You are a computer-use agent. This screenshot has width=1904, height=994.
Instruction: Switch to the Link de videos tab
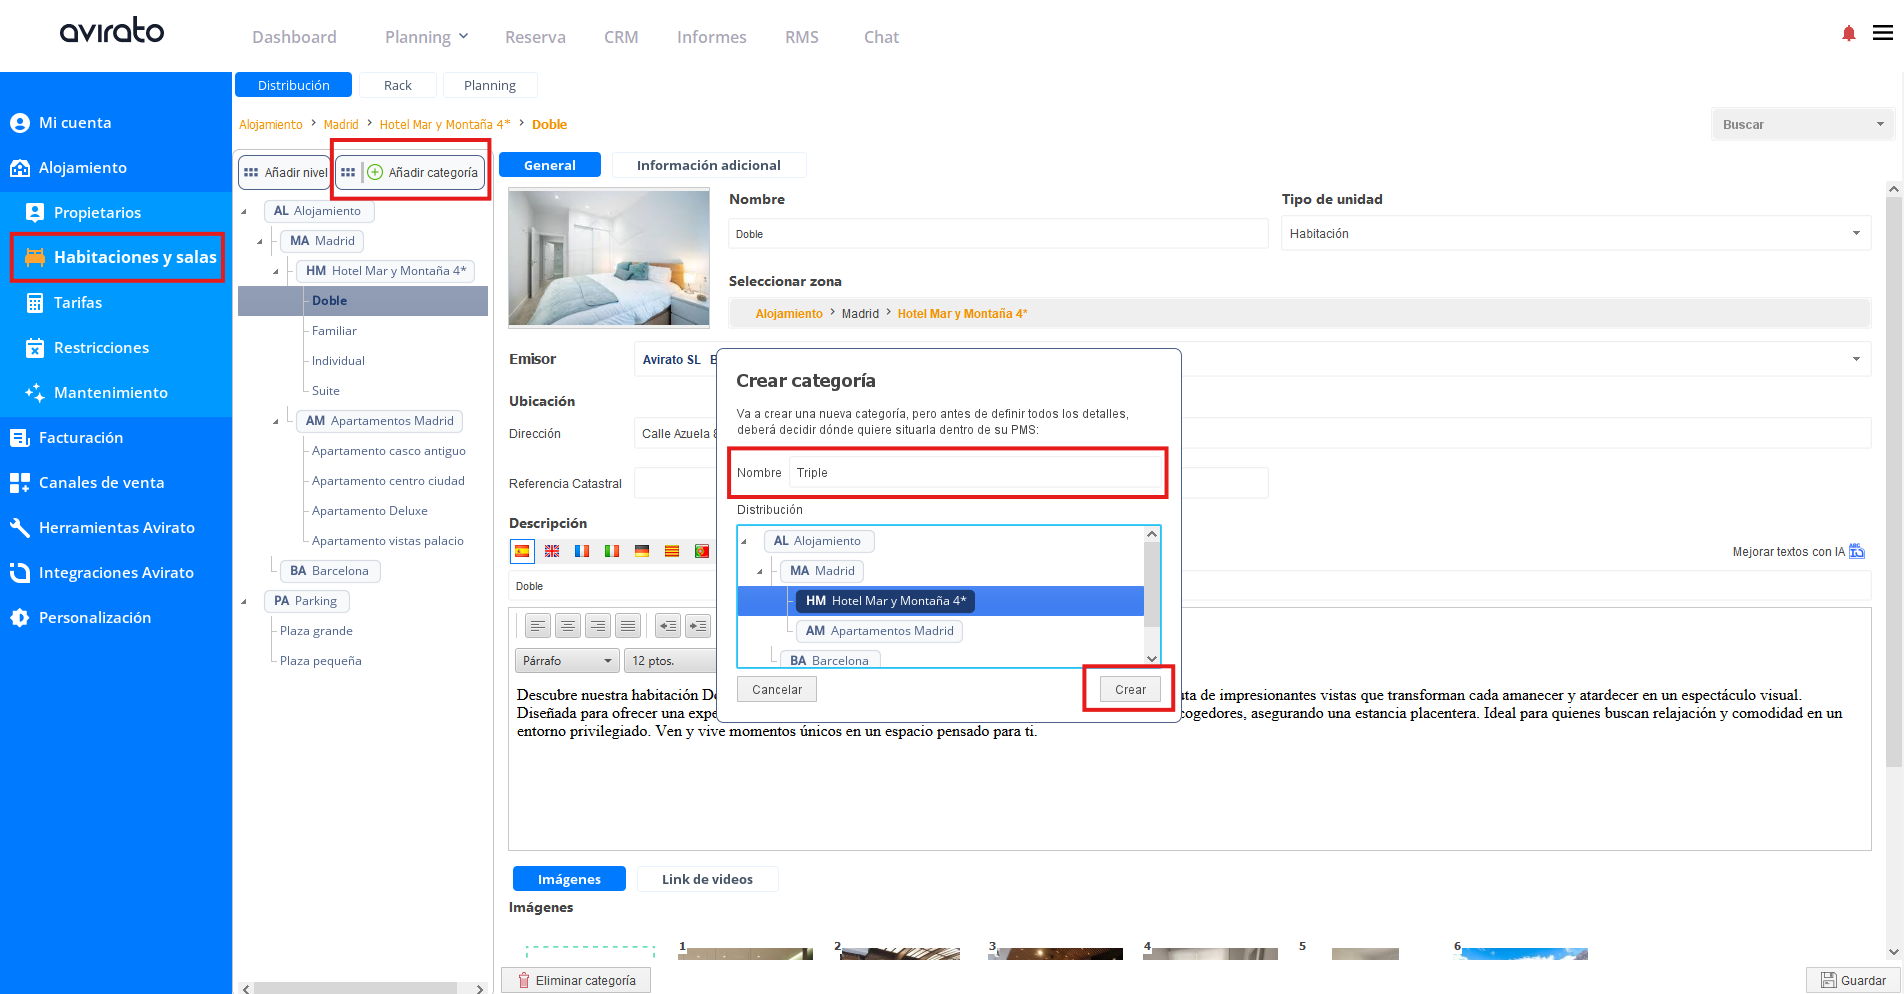707,879
